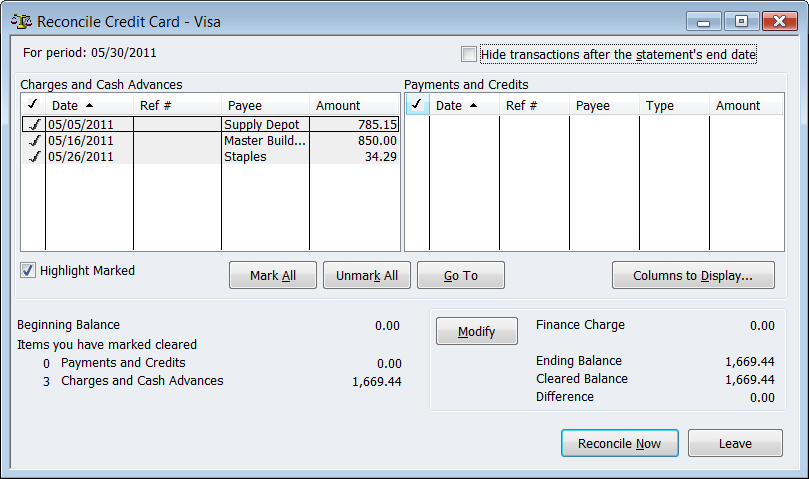Unmark the Staples charge checkmark

[x=33, y=157]
